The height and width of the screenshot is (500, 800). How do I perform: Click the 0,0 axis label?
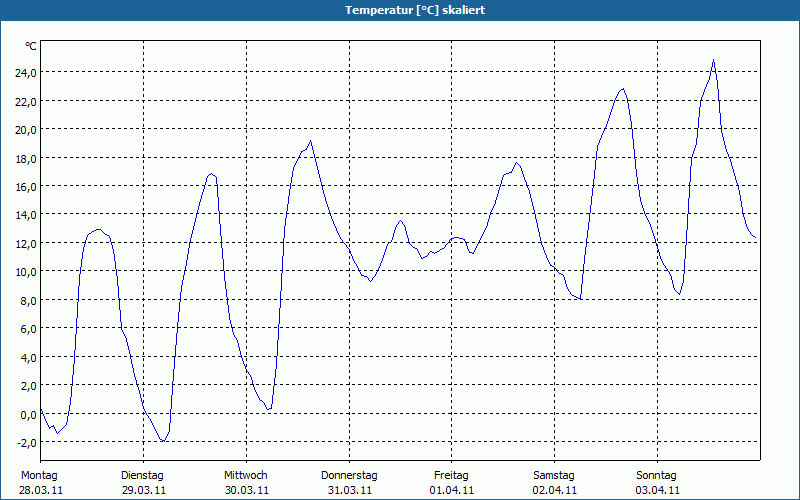click(x=29, y=415)
